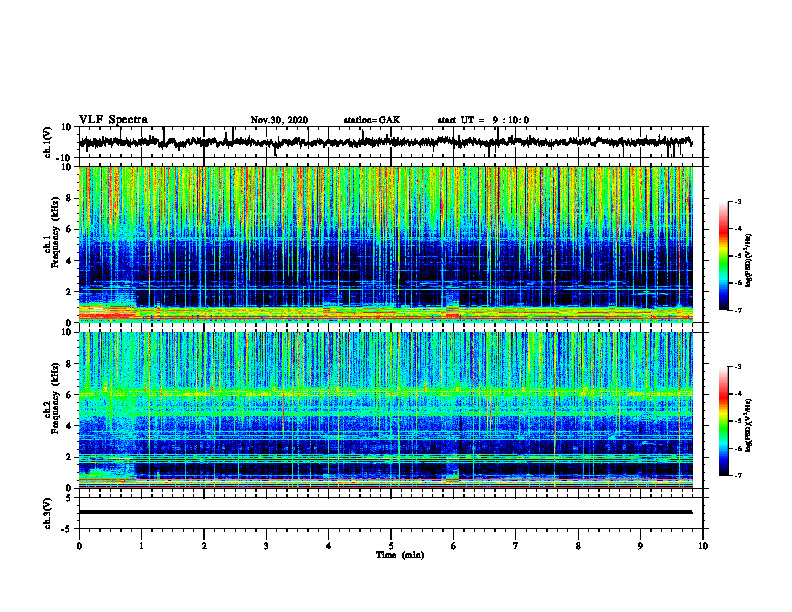The height and width of the screenshot is (612, 792).
Task: Click time axis tick label "3"
Action: [x=266, y=546]
